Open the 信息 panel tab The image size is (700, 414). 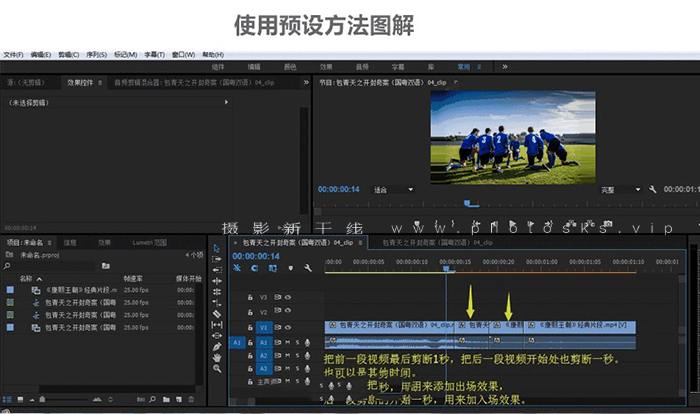coord(70,243)
